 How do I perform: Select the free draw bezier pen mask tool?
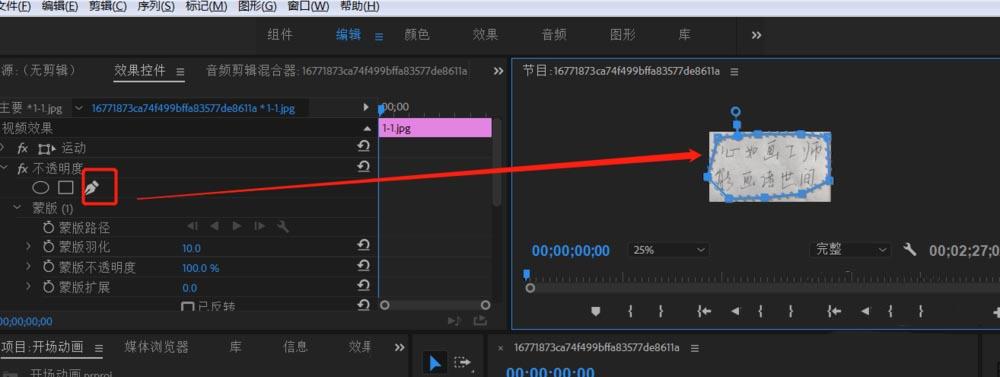coord(93,188)
